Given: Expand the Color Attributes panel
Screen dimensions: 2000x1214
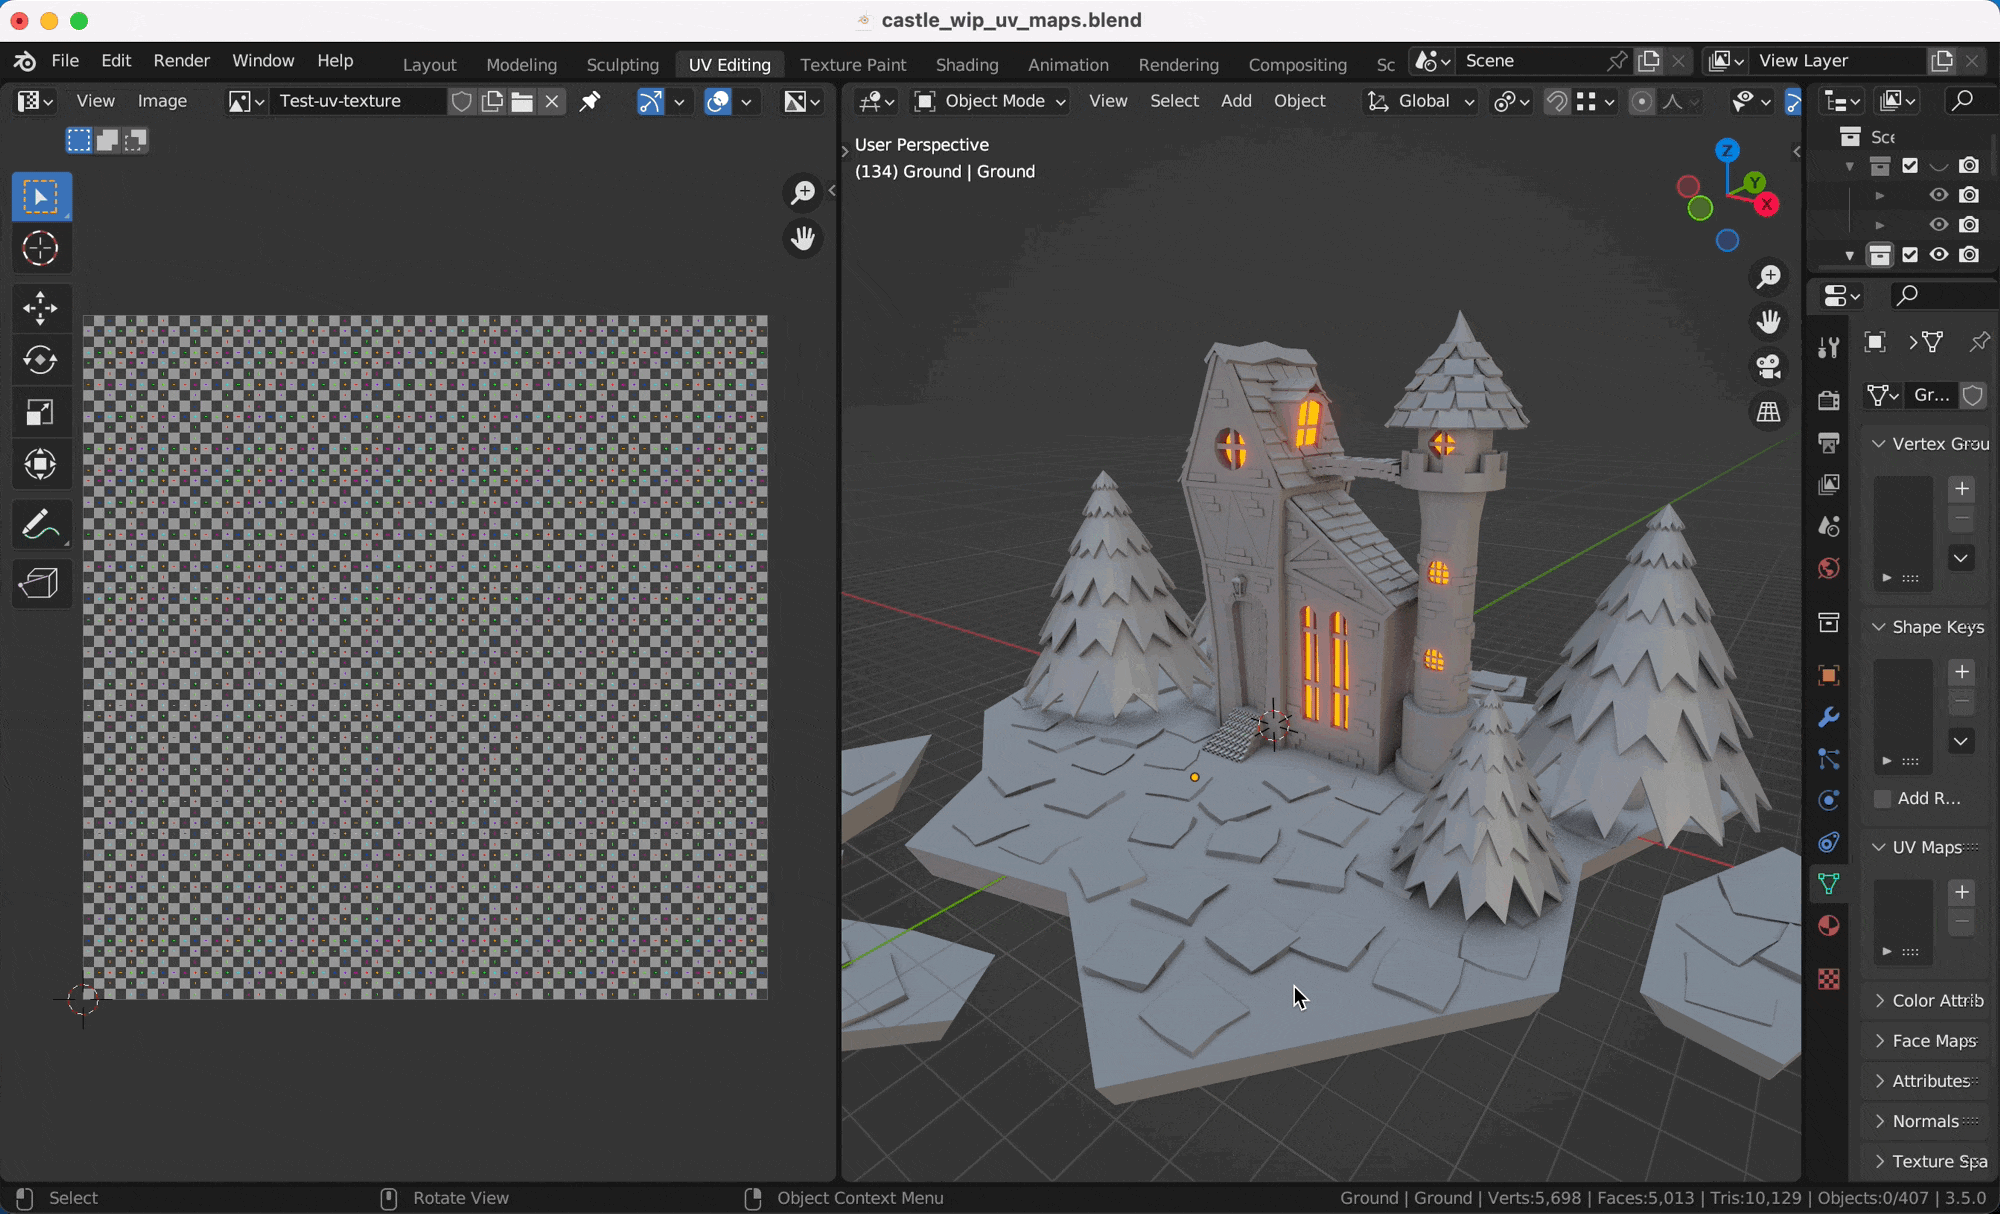Looking at the screenshot, I should point(1879,1000).
